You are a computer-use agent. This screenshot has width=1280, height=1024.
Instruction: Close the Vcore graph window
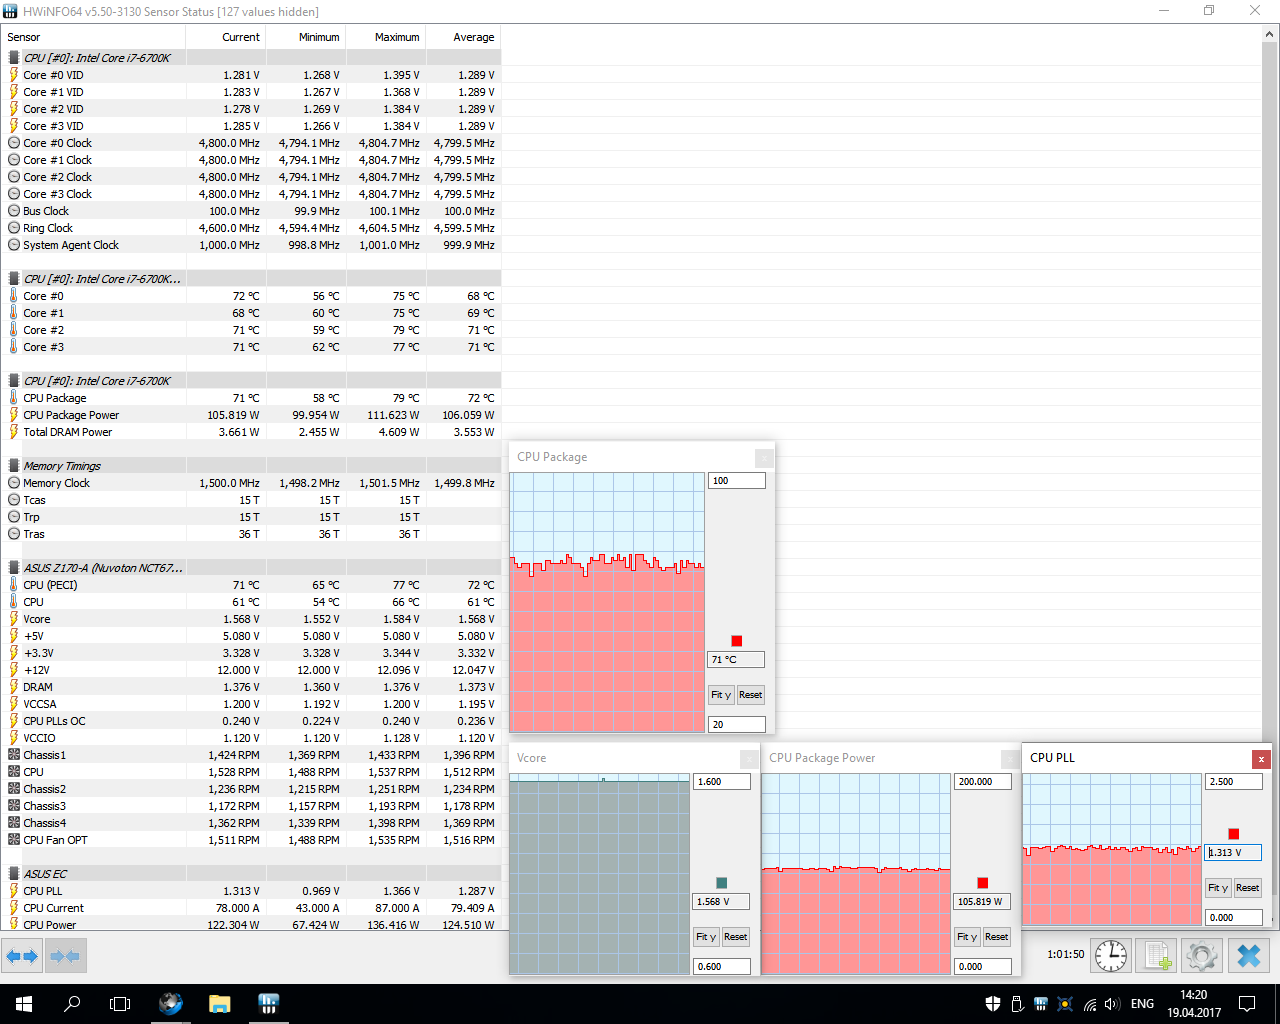point(749,759)
